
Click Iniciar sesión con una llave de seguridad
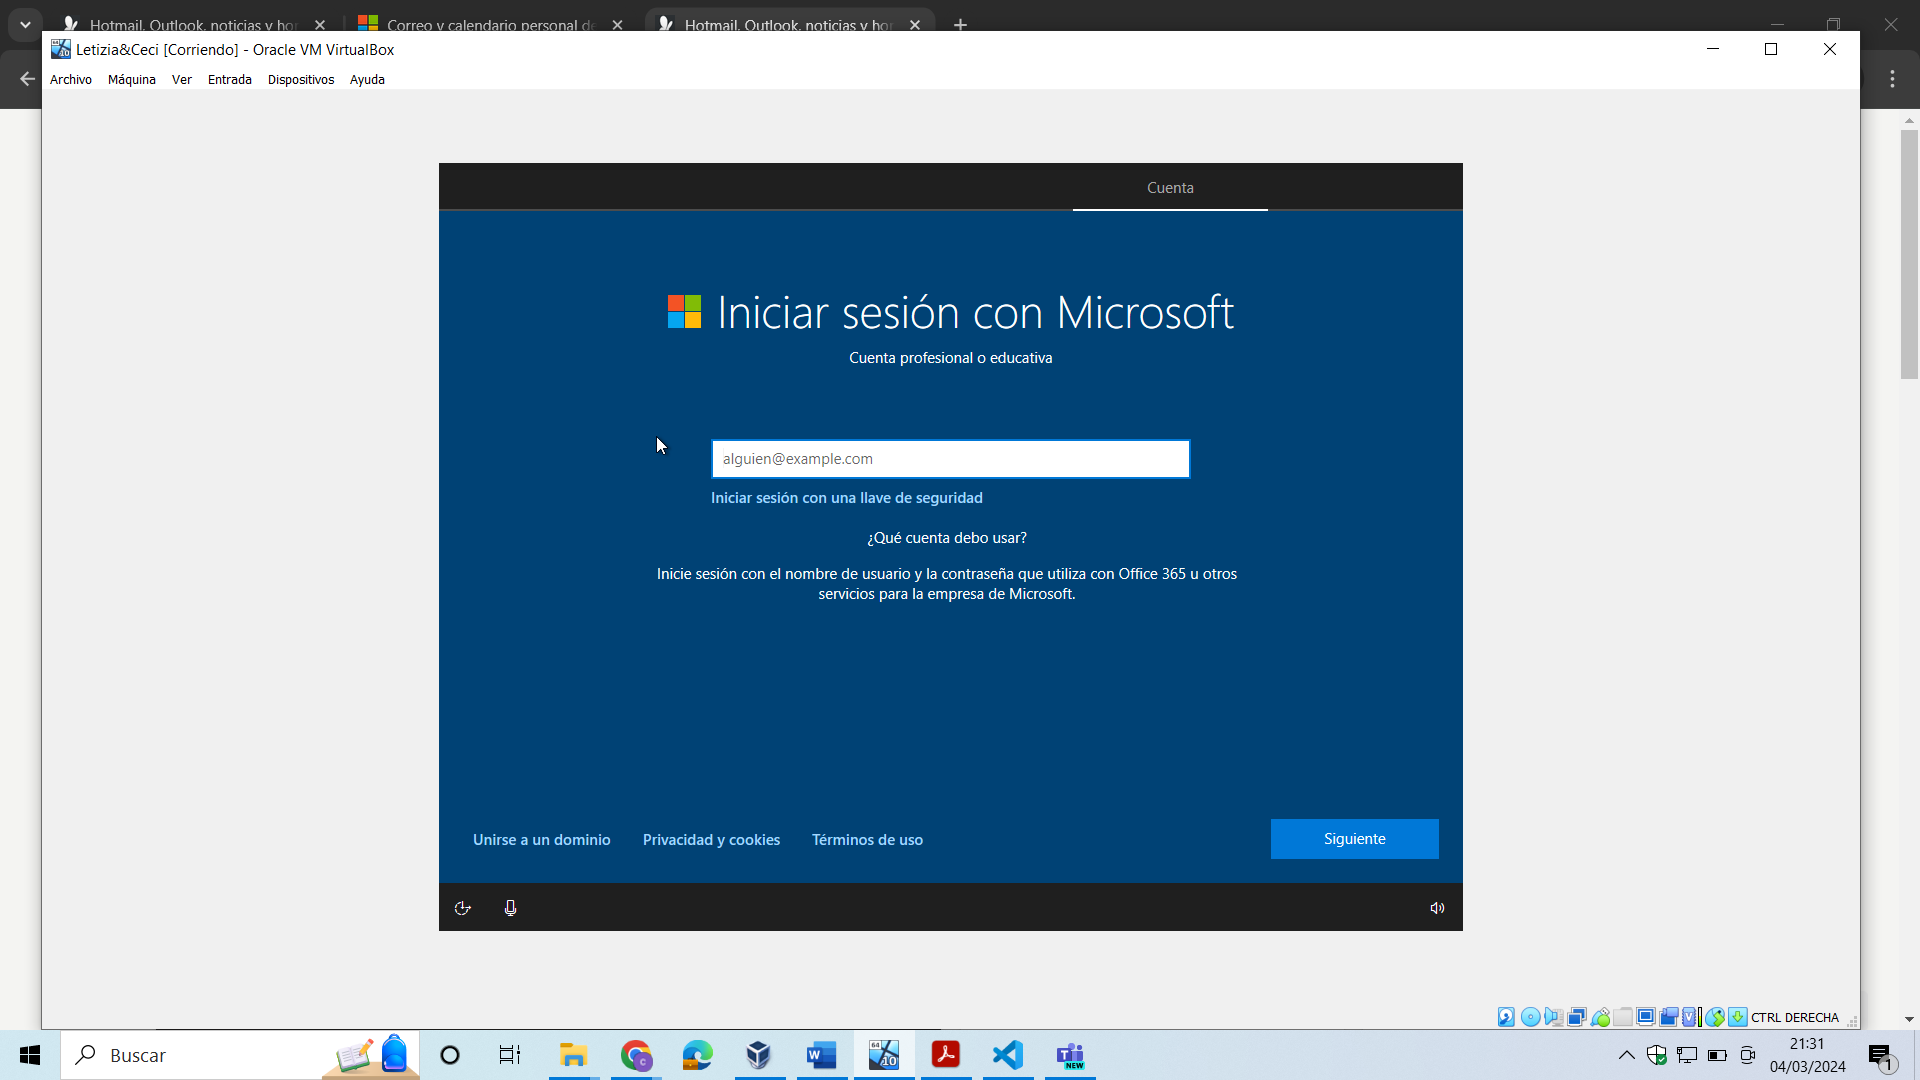tap(846, 498)
